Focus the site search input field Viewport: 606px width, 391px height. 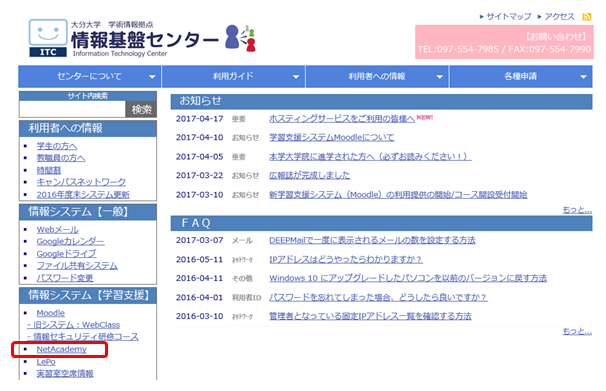[x=72, y=109]
